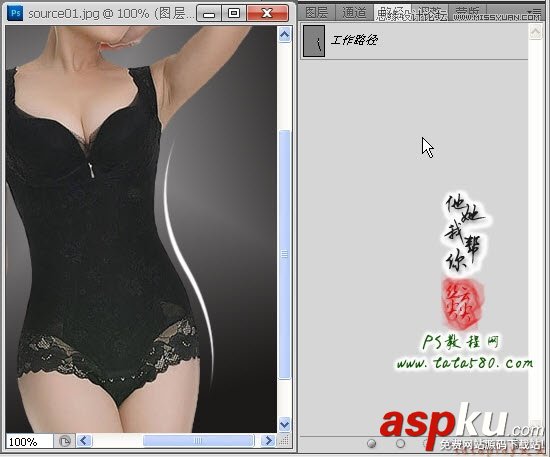The height and width of the screenshot is (457, 550).
Task: Click document vertical scrollbar up arrow
Action: pos(284,34)
